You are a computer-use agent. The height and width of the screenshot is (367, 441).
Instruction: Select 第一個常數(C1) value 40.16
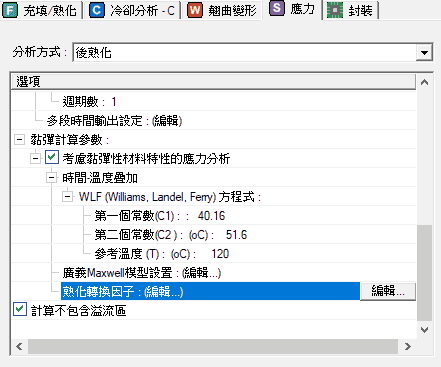click(211, 216)
